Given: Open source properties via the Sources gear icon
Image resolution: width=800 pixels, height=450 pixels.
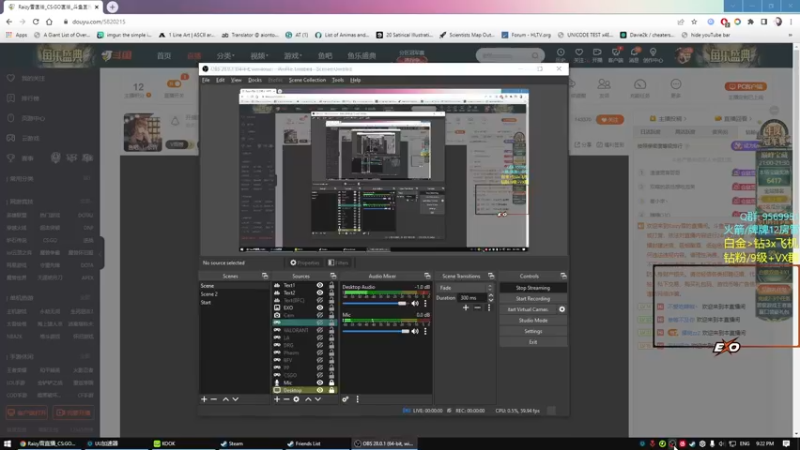Looking at the screenshot, I should click(x=296, y=399).
